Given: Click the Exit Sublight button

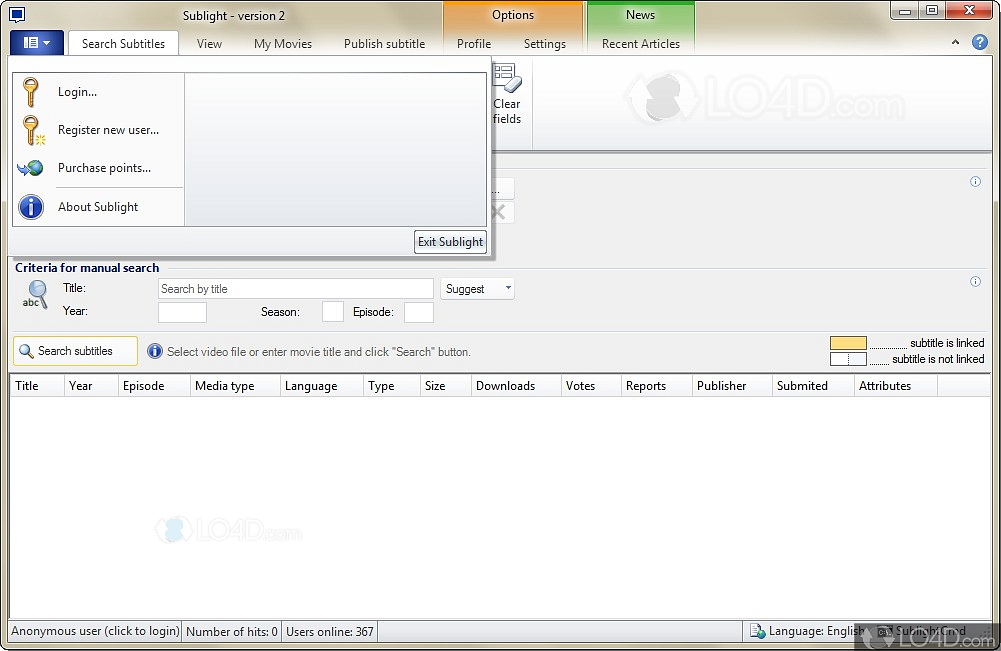Looking at the screenshot, I should pyautogui.click(x=450, y=241).
